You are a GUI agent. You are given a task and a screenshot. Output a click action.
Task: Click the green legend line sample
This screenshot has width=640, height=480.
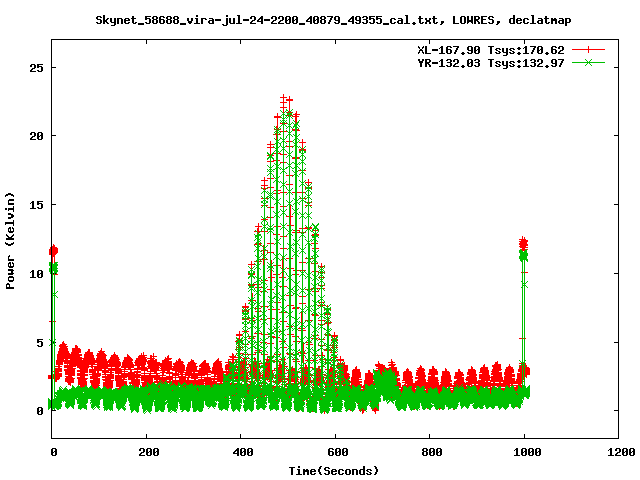[588, 63]
